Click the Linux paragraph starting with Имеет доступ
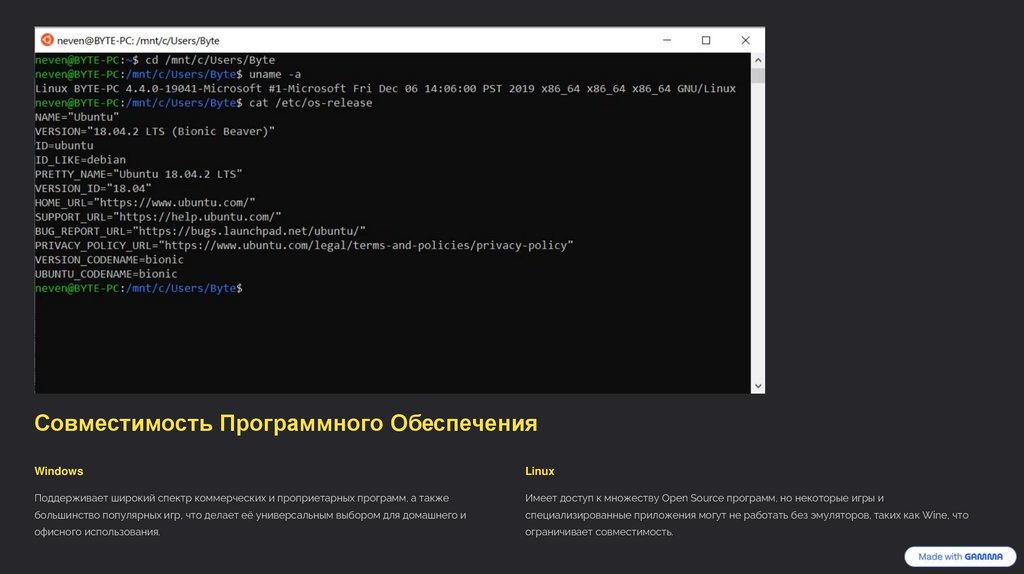This screenshot has height=574, width=1024. point(746,515)
